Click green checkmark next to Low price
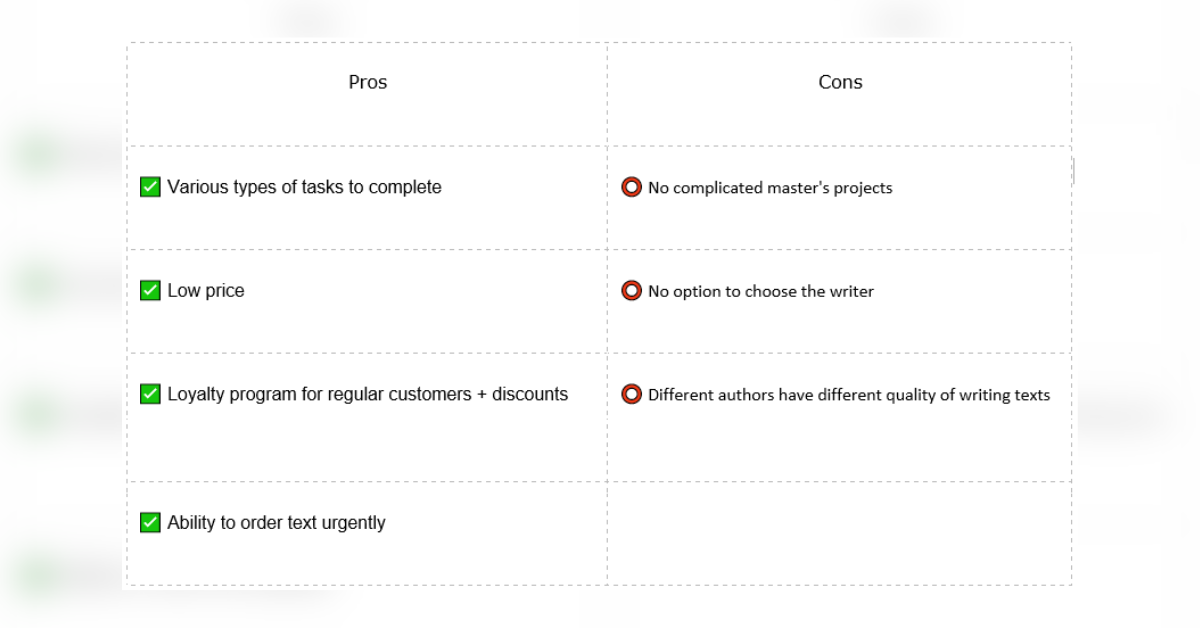Image resolution: width=1200 pixels, height=628 pixels. coord(150,291)
